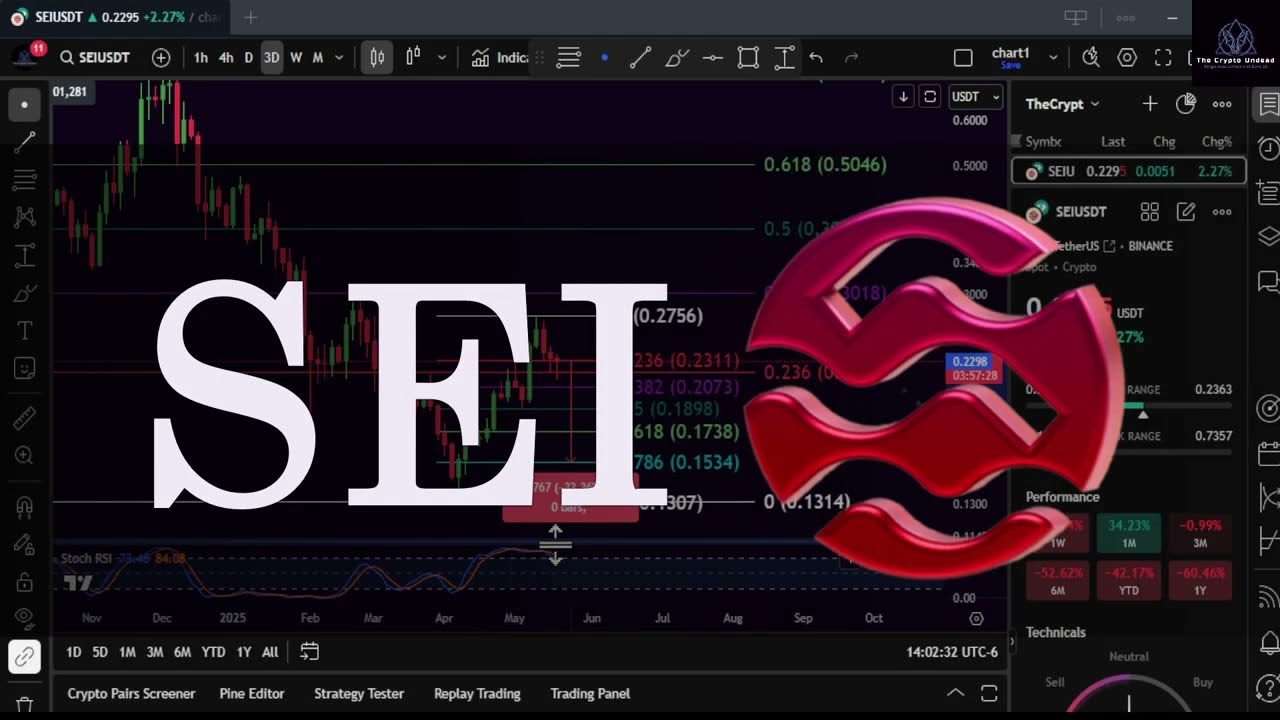The width and height of the screenshot is (1280, 720).
Task: Open the SEIUSDT symbol search
Action: click(94, 58)
